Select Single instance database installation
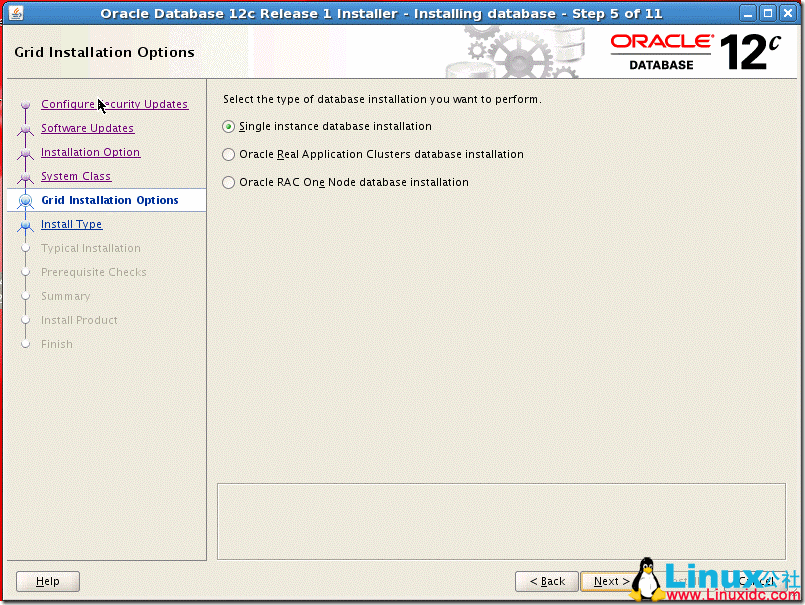This screenshot has width=805, height=605. [228, 126]
